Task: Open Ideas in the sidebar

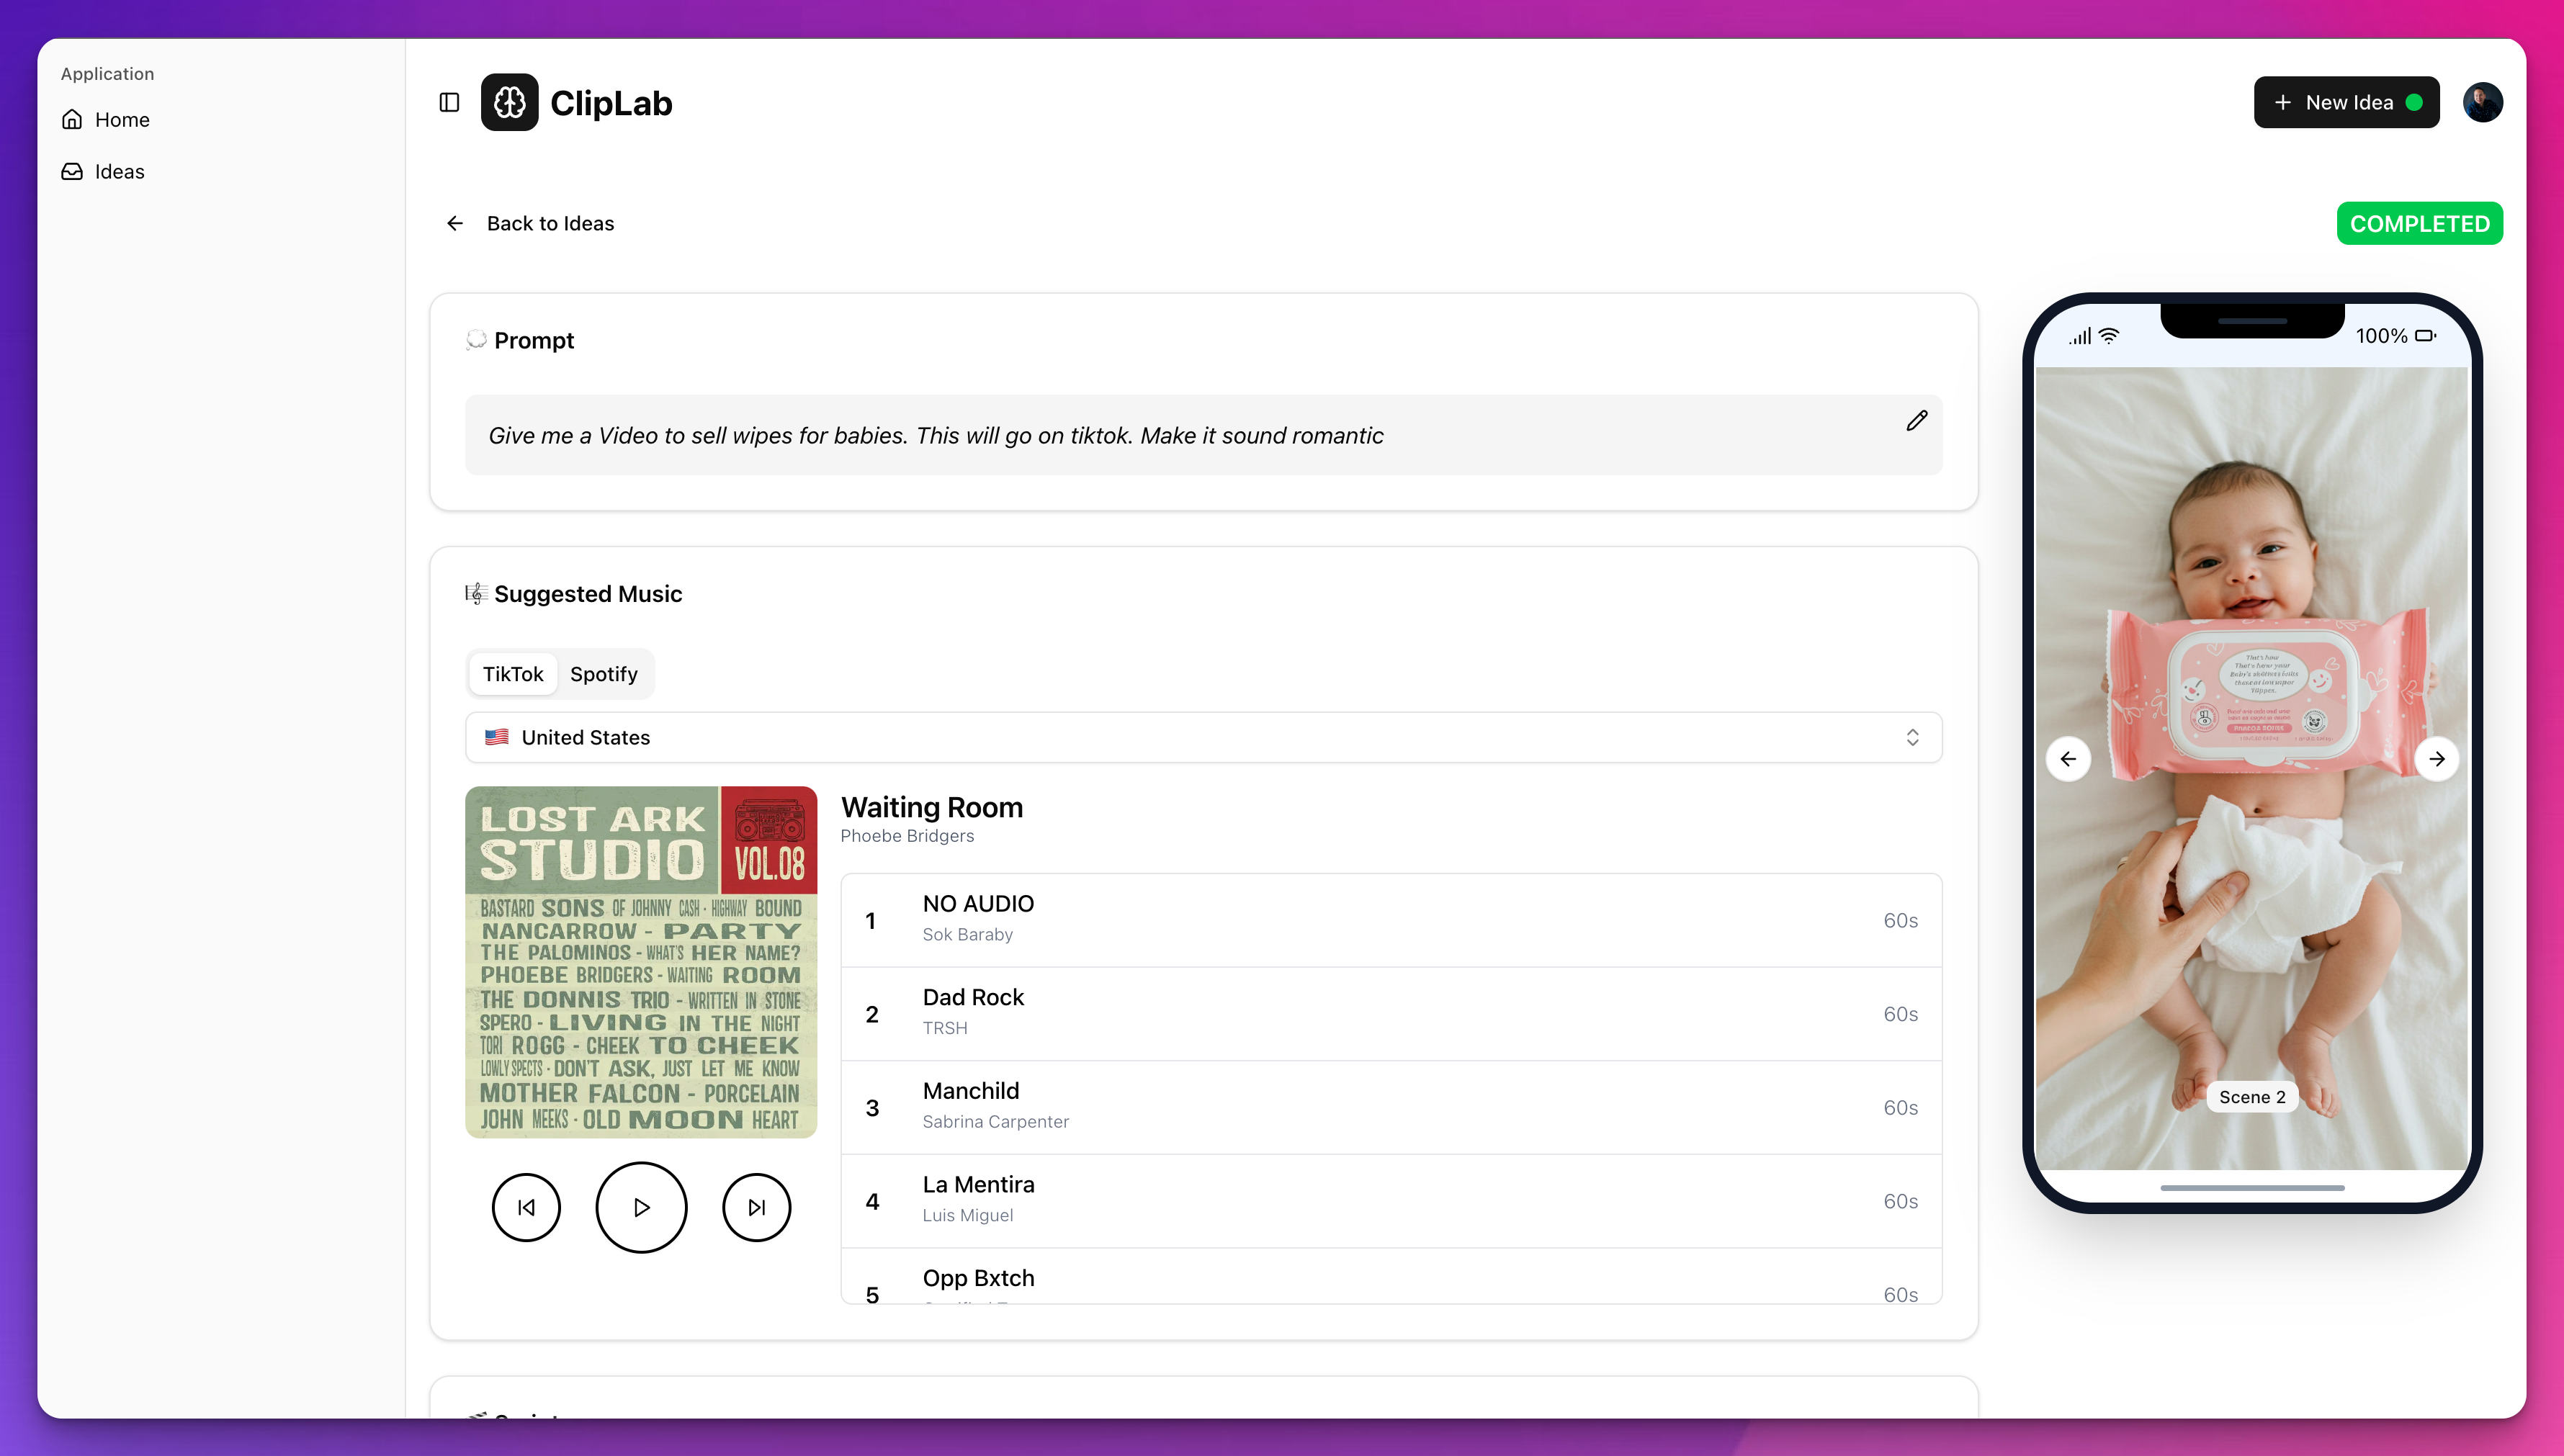Action: [x=119, y=171]
